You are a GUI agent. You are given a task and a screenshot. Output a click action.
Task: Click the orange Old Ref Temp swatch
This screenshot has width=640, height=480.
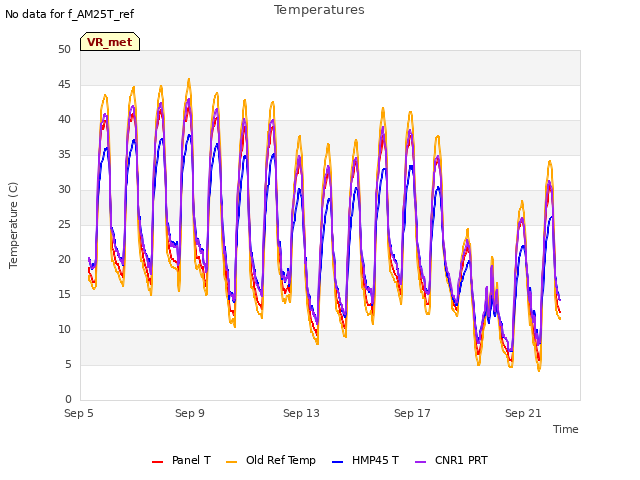(231, 462)
